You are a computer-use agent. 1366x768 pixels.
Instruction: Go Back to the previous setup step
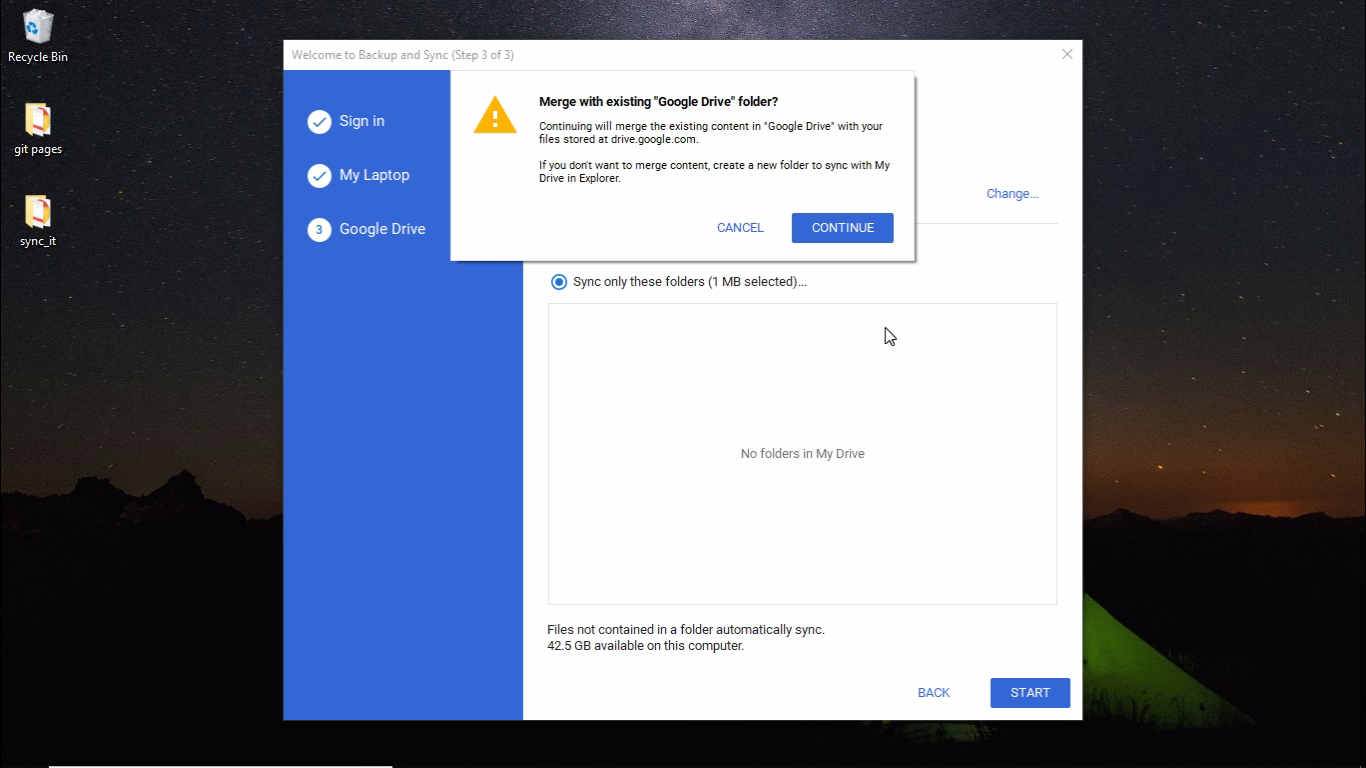pos(933,692)
